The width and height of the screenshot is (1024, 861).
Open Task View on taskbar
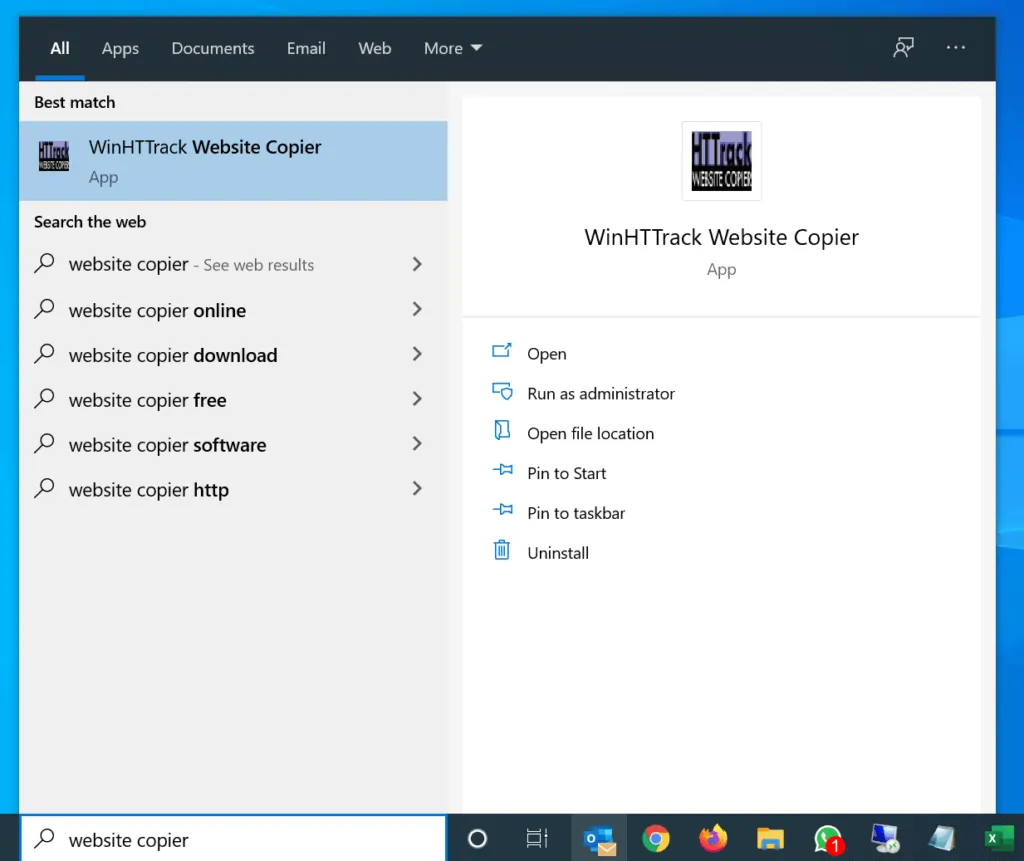[537, 838]
